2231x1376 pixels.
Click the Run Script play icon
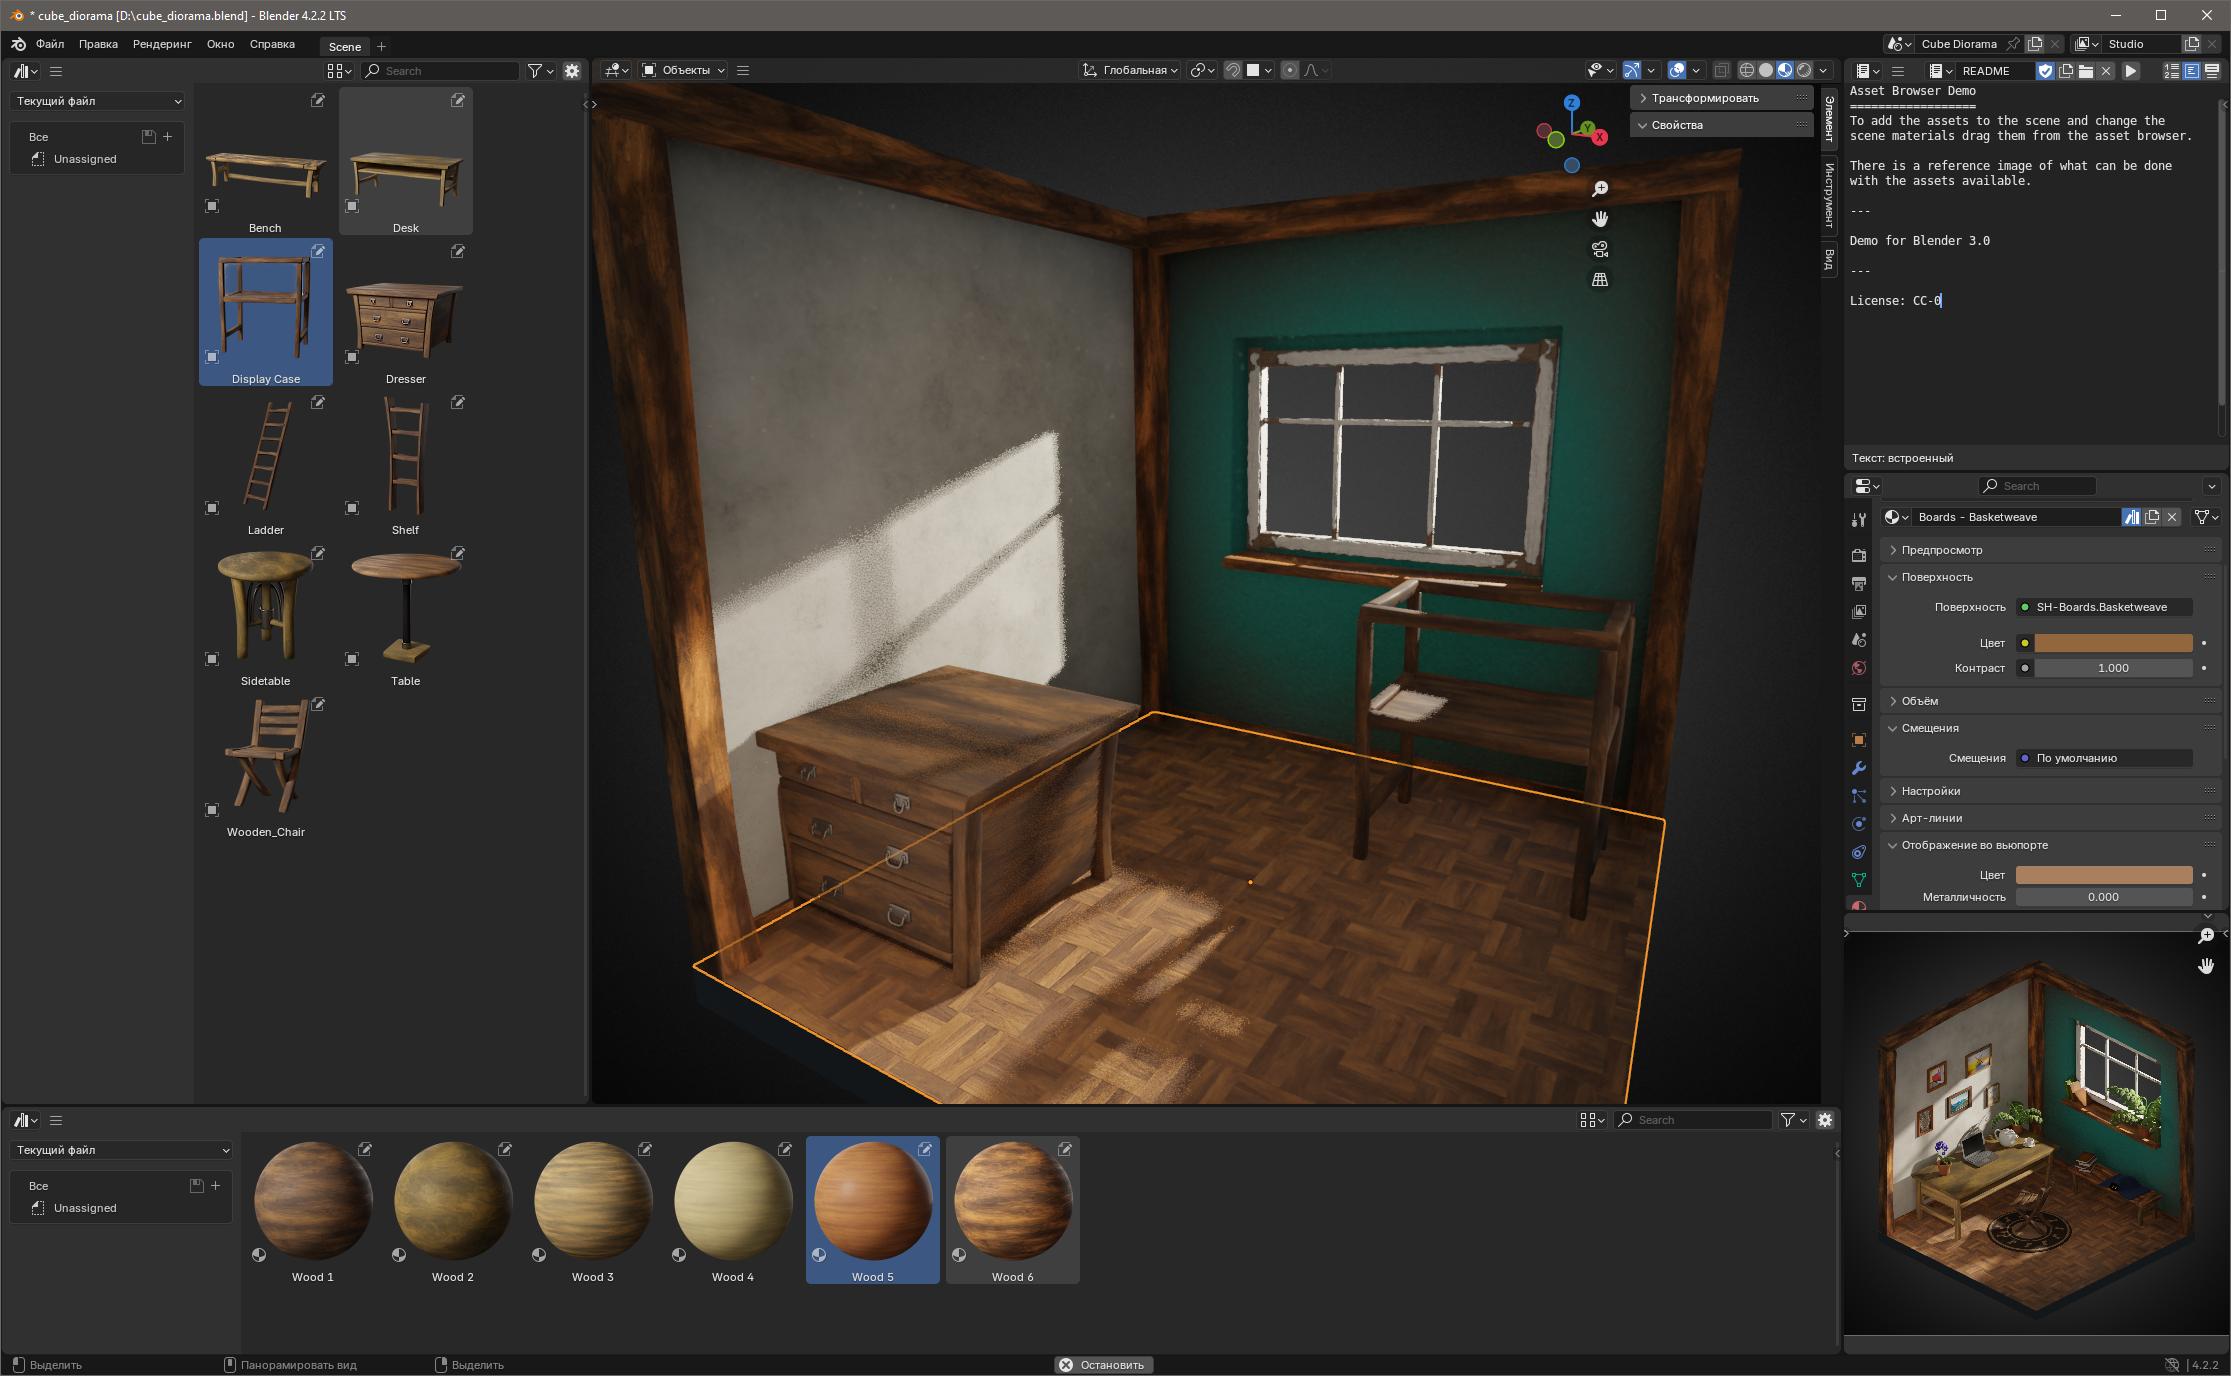tap(2131, 71)
